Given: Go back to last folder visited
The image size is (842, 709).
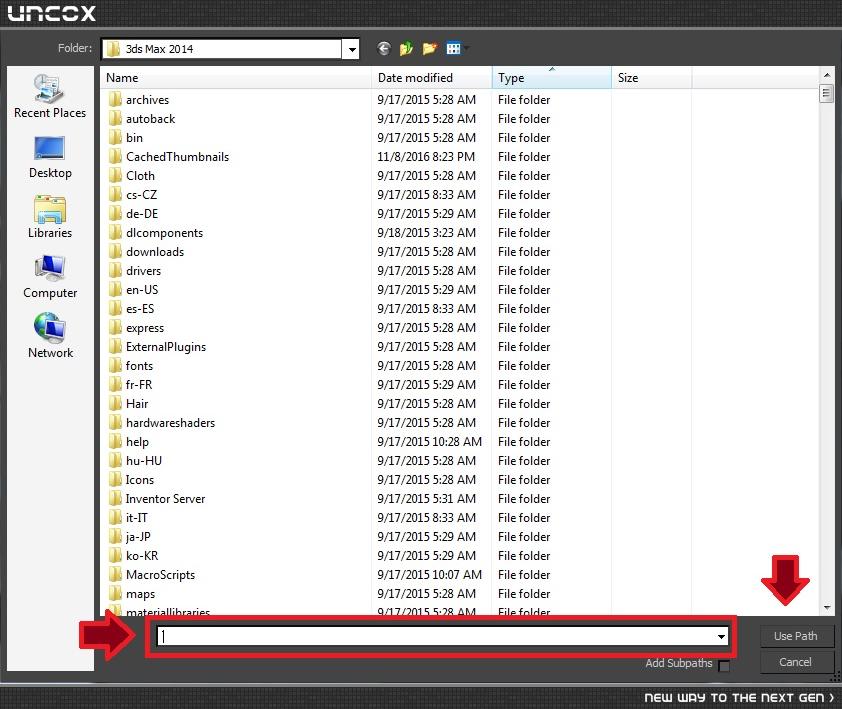Looking at the screenshot, I should point(383,49).
